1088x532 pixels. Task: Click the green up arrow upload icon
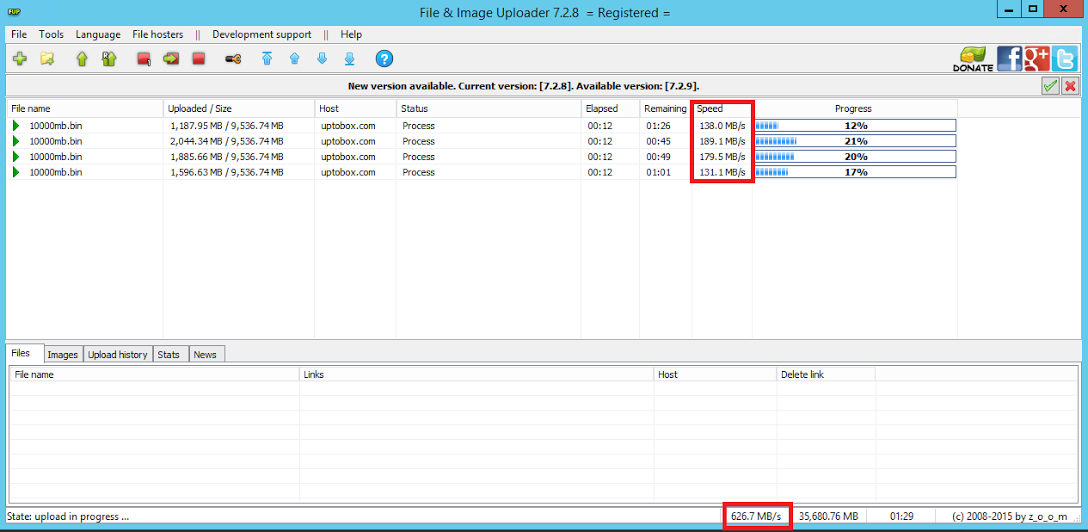[82, 60]
